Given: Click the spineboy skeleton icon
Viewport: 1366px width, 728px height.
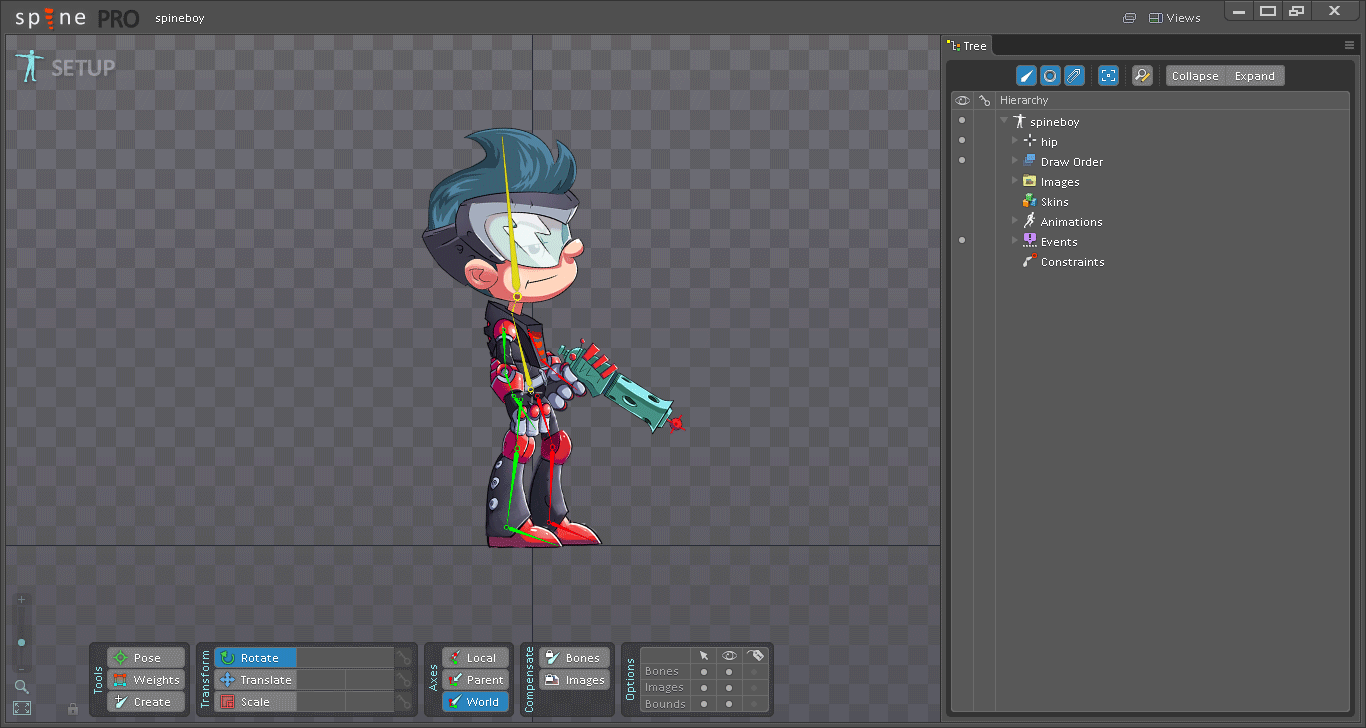Looking at the screenshot, I should point(1019,121).
